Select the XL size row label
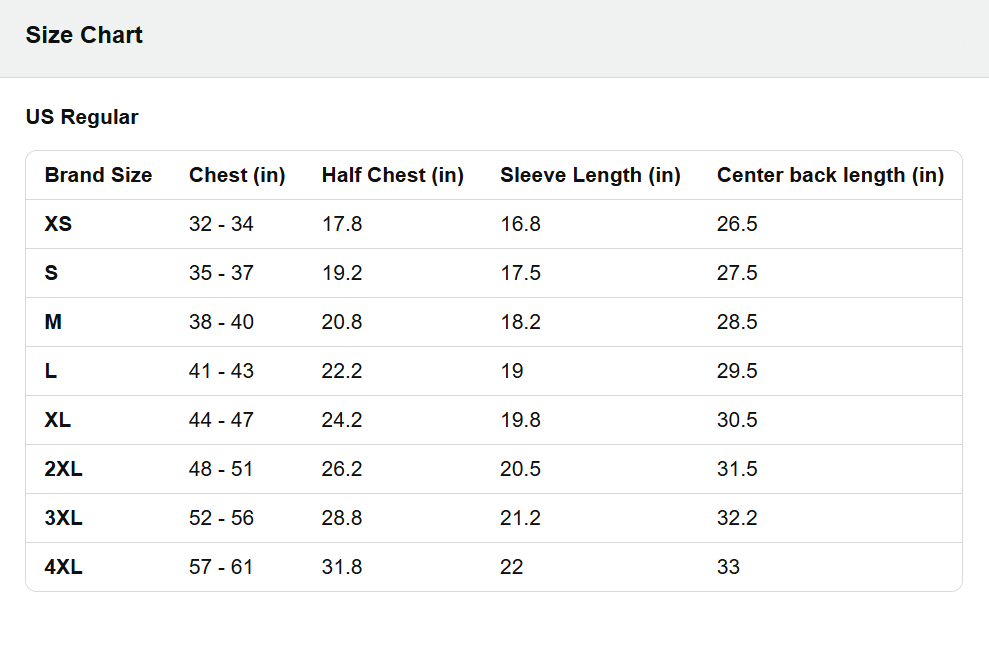 [x=57, y=420]
